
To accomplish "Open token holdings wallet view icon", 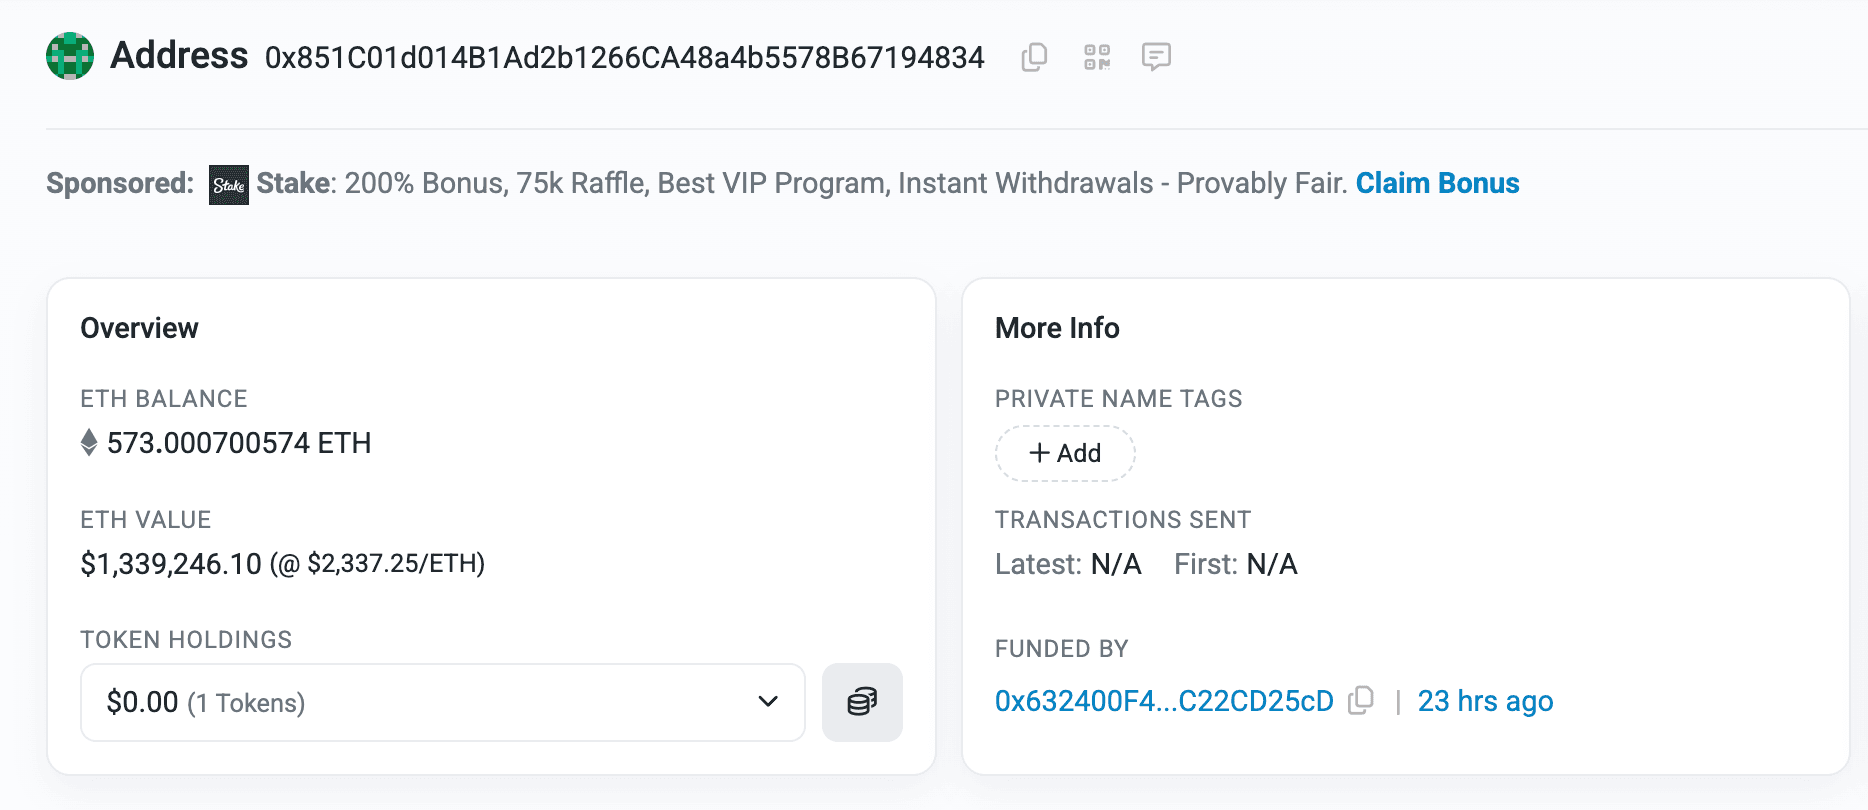I will tap(862, 702).
